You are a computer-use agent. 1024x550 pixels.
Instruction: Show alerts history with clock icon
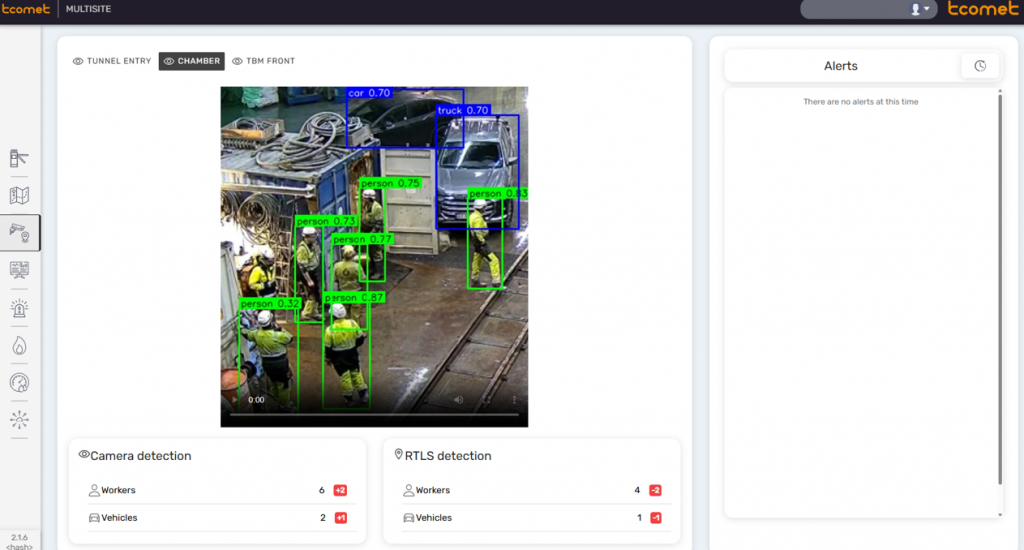980,66
